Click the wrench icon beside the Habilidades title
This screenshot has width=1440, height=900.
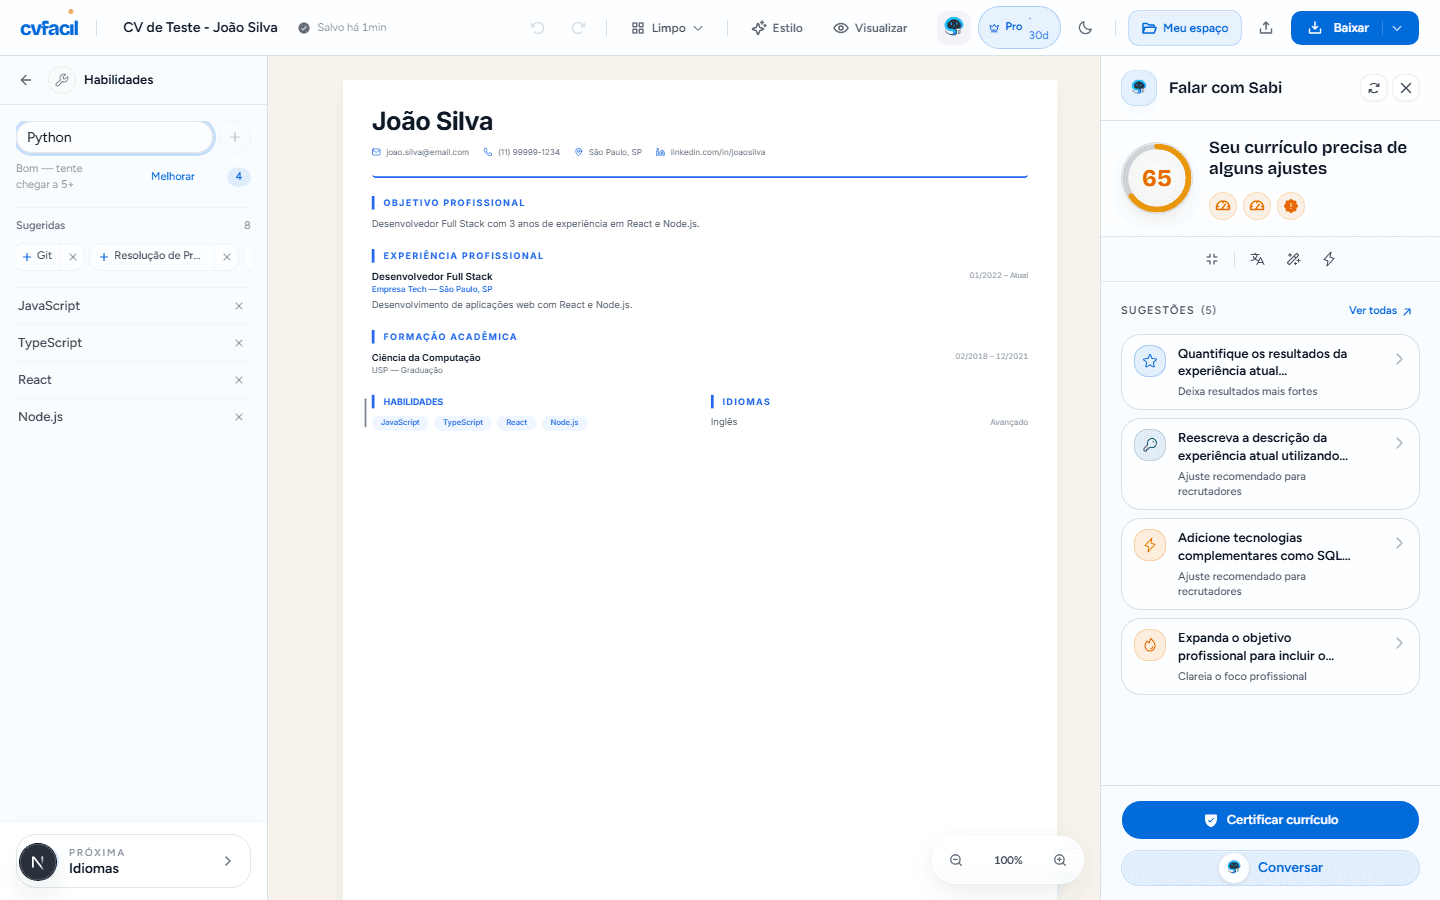point(62,80)
